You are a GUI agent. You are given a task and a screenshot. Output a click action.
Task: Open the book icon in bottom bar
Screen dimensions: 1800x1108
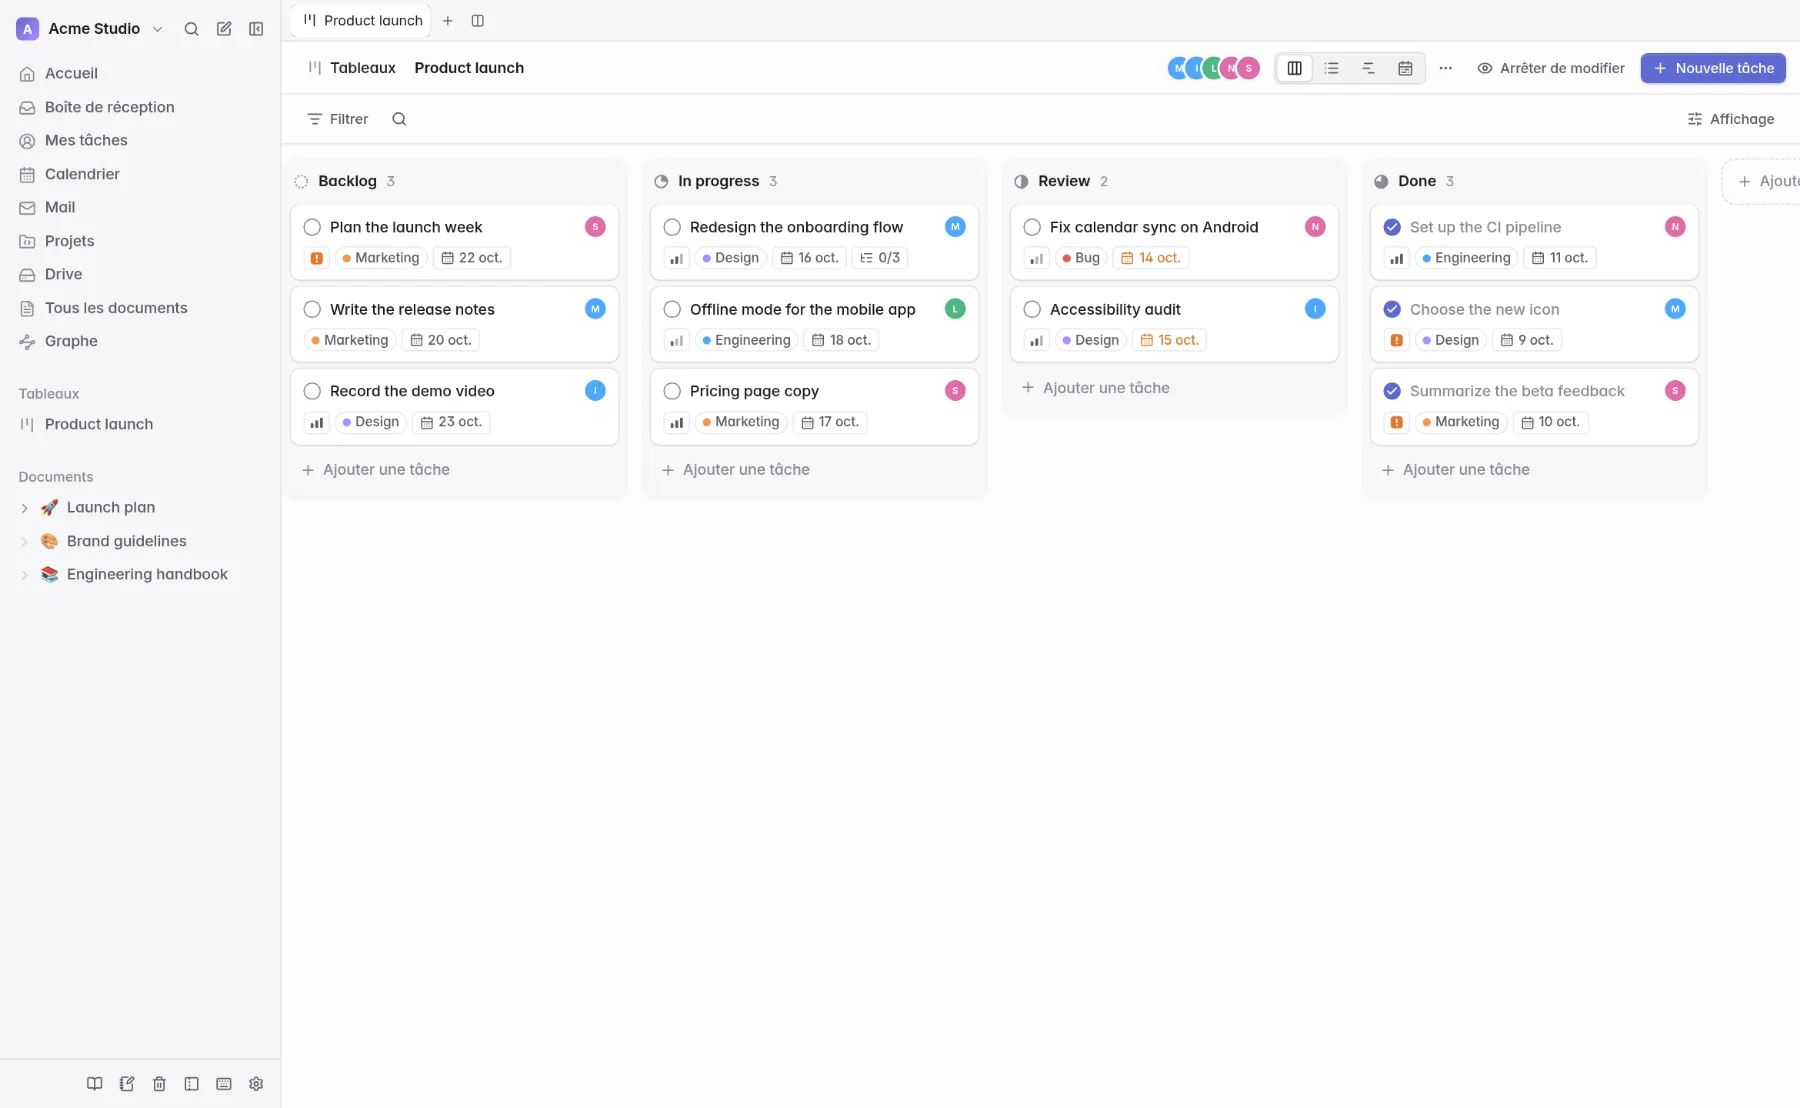coord(94,1084)
